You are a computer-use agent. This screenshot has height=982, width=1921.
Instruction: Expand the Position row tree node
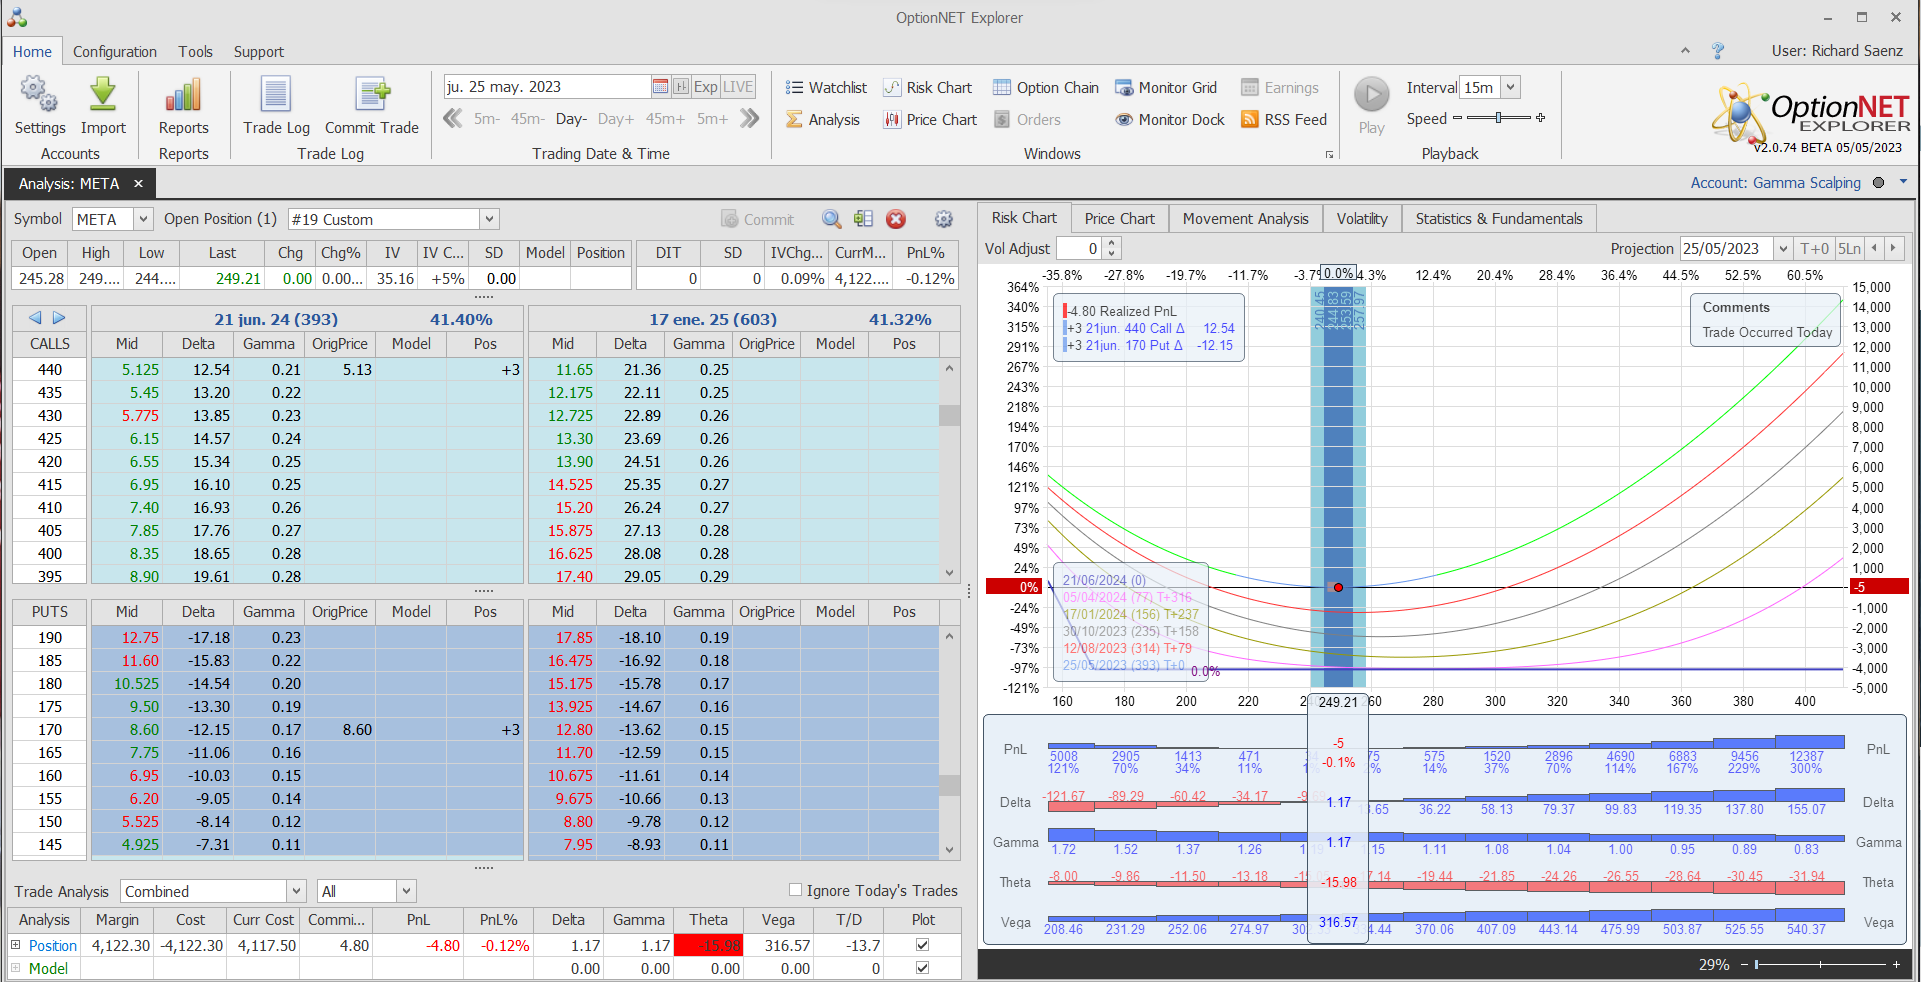(x=15, y=945)
